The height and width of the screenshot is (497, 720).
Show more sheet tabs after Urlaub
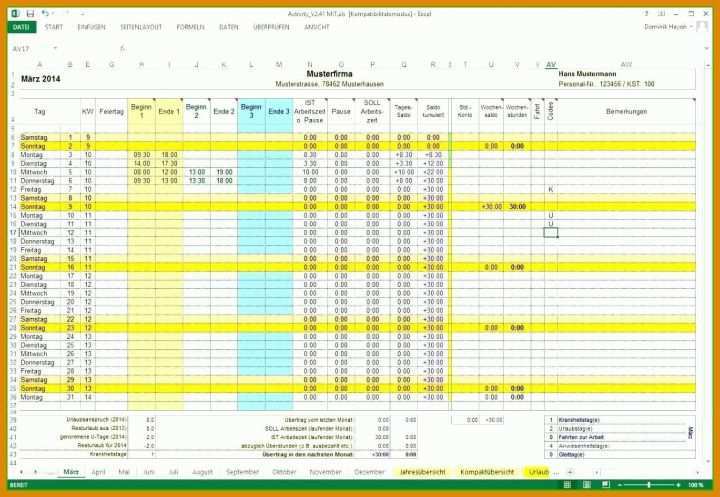pos(557,472)
